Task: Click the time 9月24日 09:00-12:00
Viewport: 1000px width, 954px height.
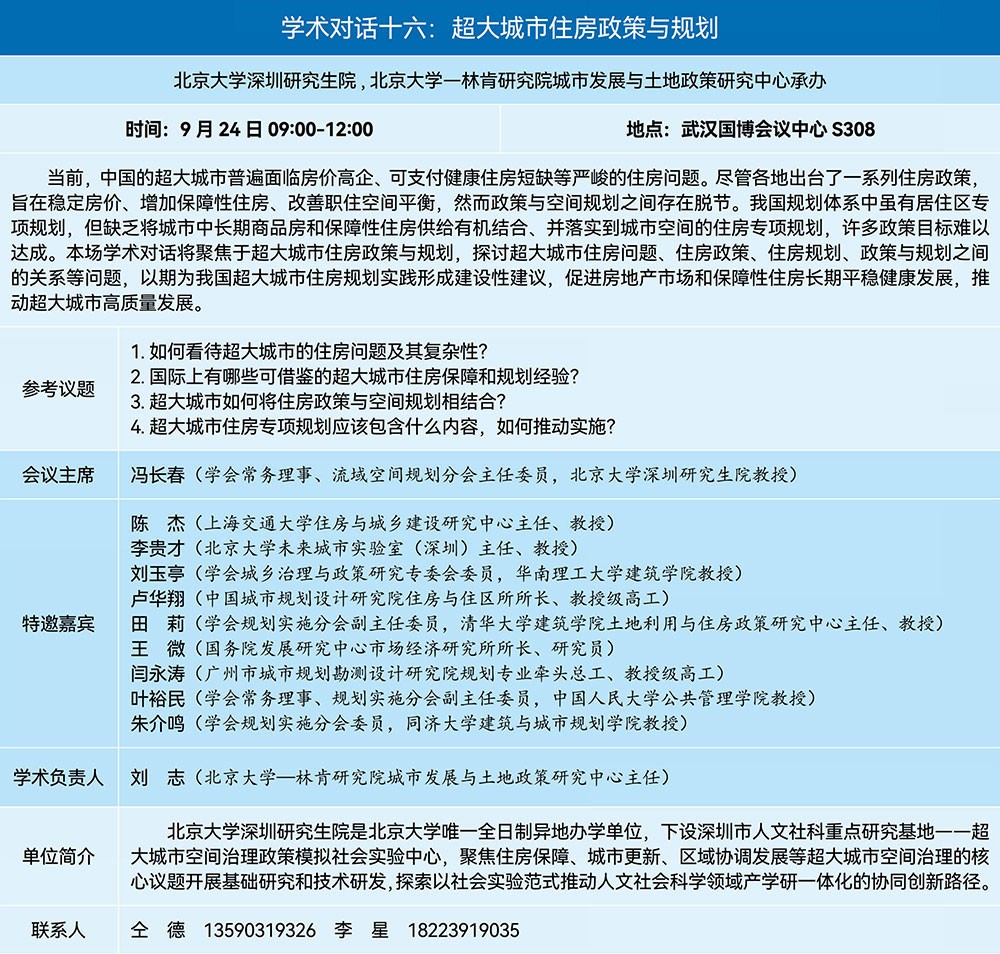Action: point(249,129)
